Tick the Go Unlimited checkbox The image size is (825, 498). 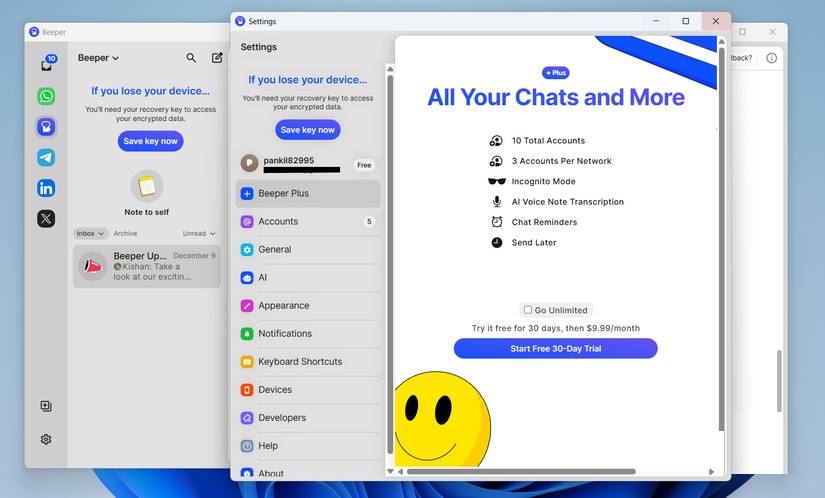(528, 310)
